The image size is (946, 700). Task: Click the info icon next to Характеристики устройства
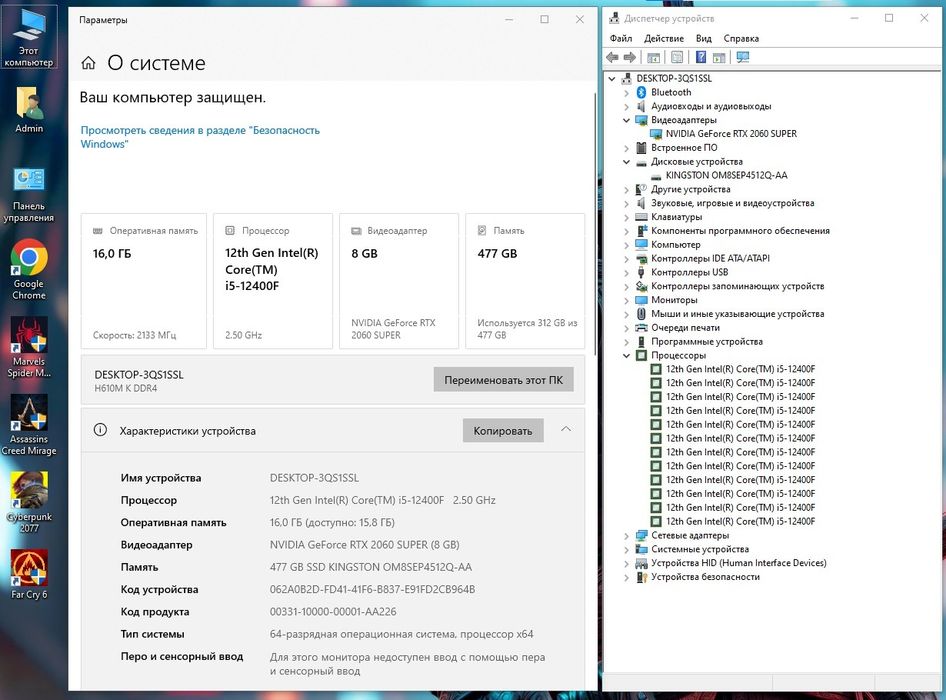(100, 430)
